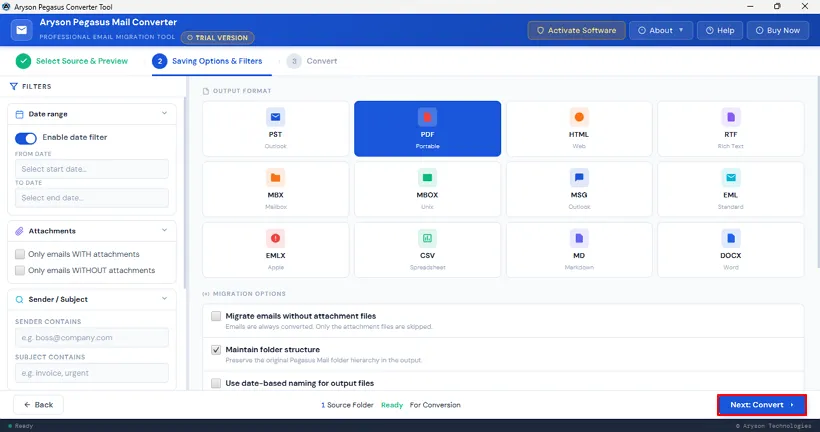Click the From Date start field

92,169
